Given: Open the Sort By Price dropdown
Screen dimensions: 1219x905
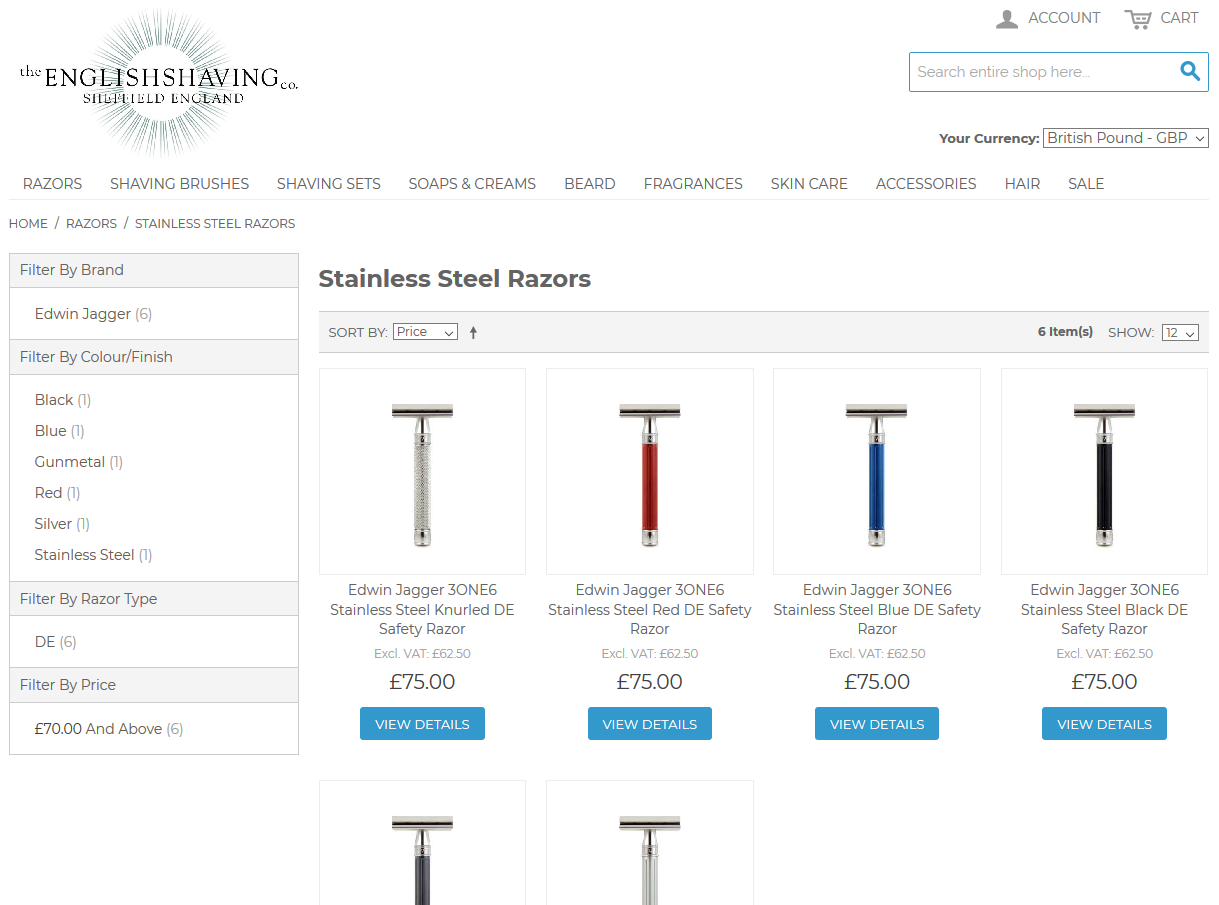Looking at the screenshot, I should coord(425,332).
